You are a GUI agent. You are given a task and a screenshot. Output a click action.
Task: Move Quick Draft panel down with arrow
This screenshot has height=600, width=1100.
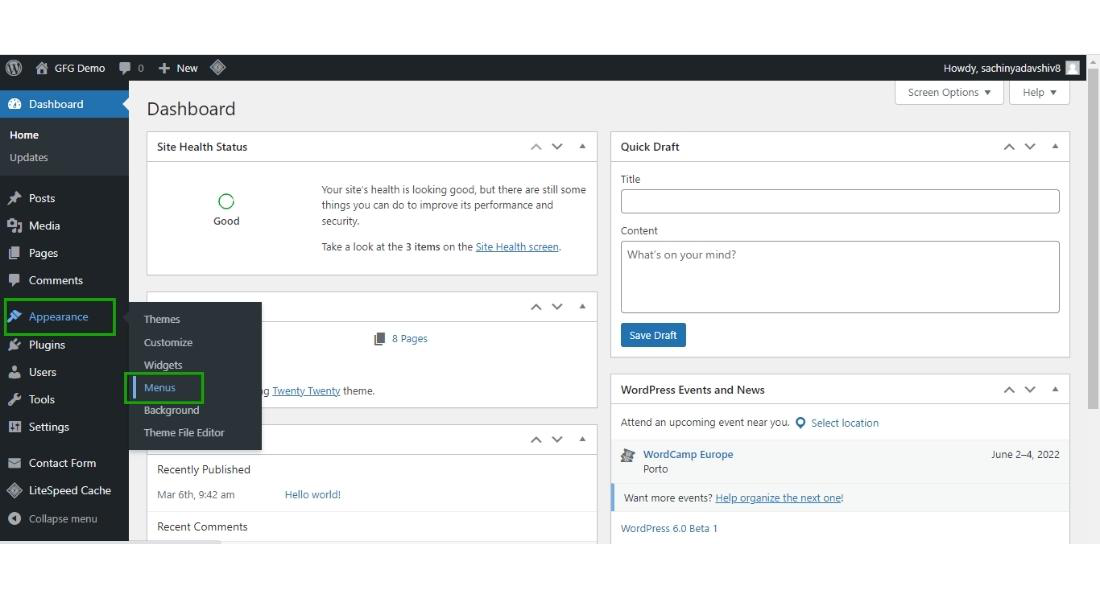click(x=1030, y=147)
